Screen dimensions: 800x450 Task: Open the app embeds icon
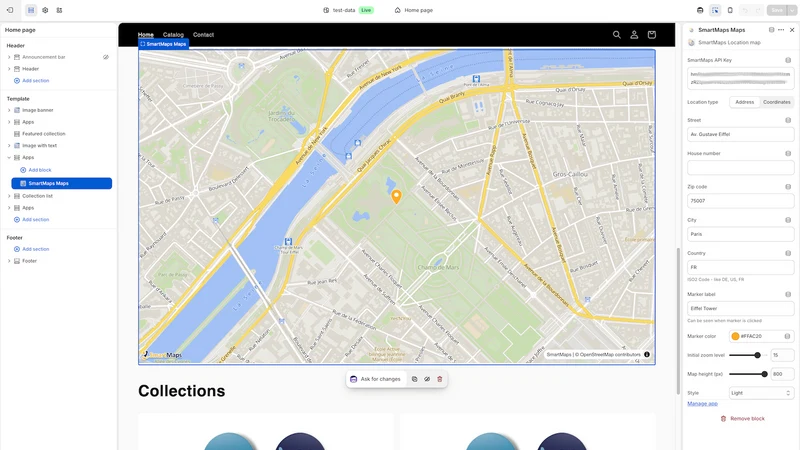tap(59, 10)
